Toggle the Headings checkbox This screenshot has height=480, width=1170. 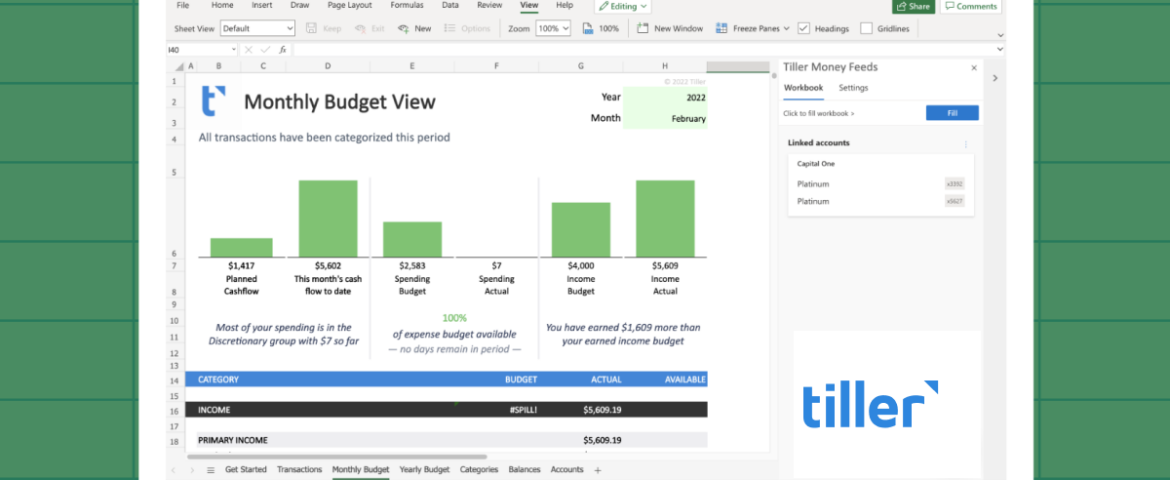coord(804,28)
